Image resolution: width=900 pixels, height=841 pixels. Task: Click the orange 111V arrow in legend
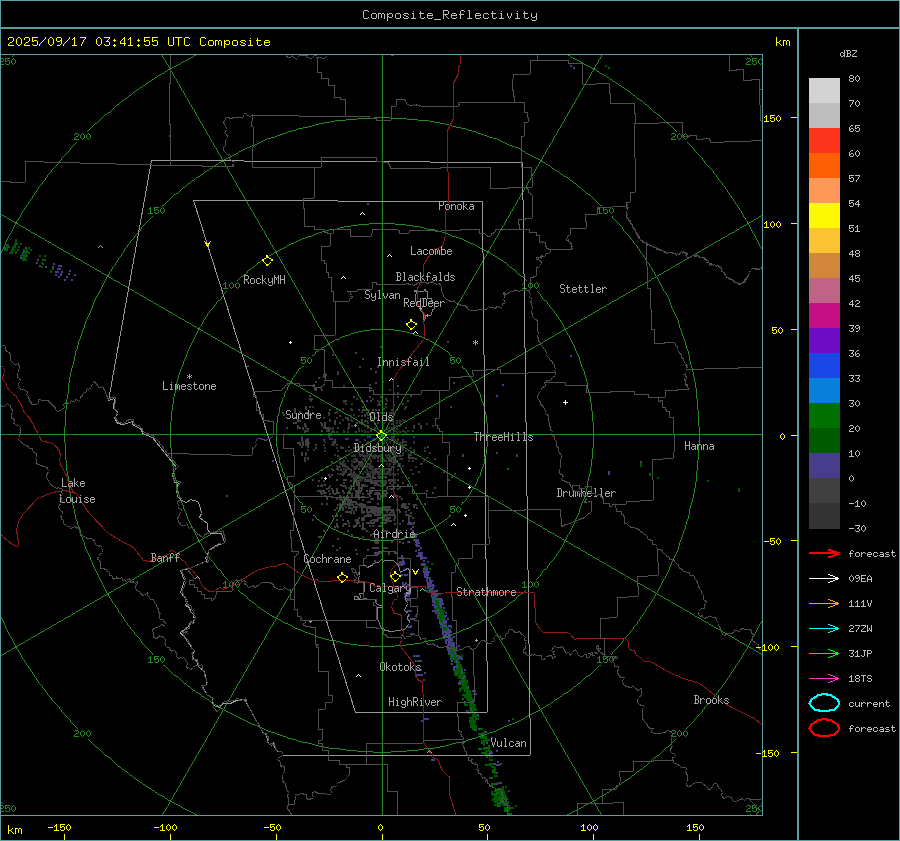click(824, 603)
